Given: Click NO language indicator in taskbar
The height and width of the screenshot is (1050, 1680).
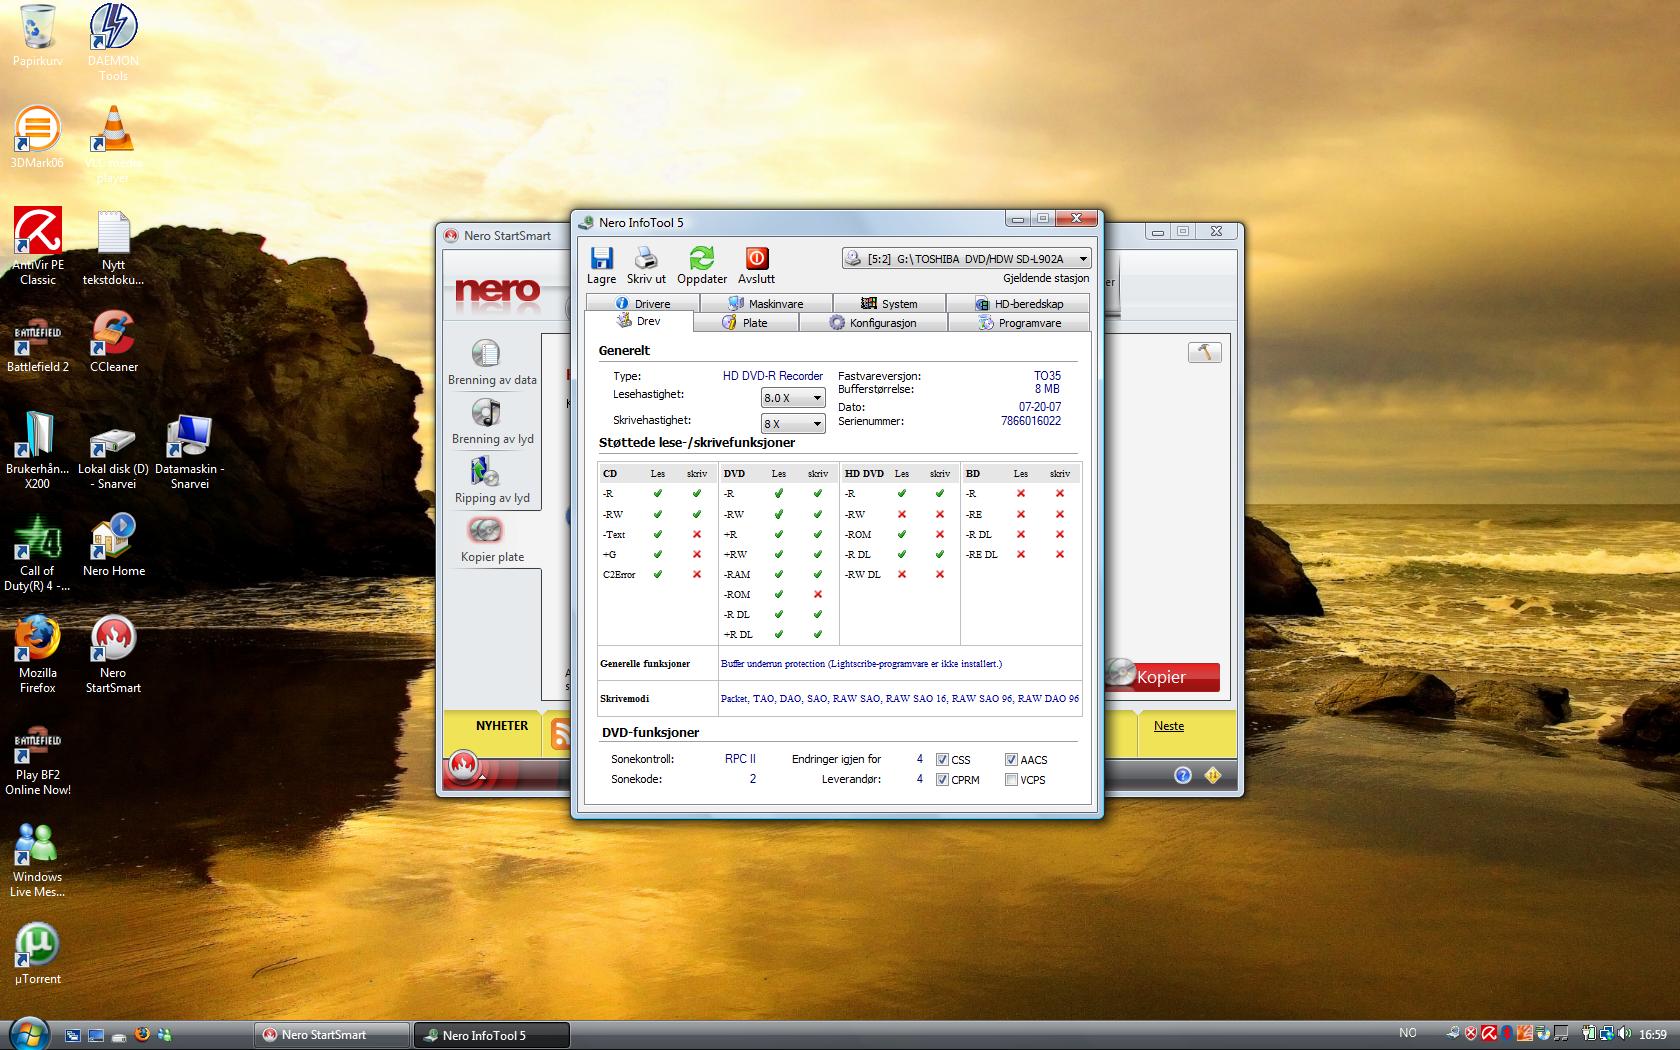Looking at the screenshot, I should [x=1408, y=1033].
